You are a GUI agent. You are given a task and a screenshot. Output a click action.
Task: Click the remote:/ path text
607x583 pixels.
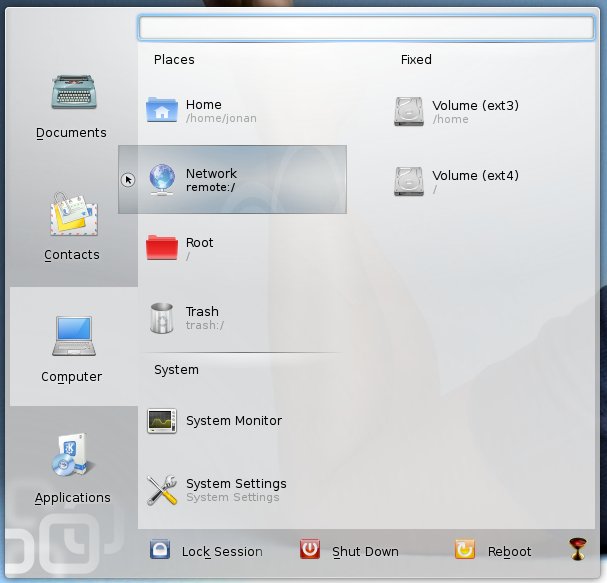tap(211, 187)
